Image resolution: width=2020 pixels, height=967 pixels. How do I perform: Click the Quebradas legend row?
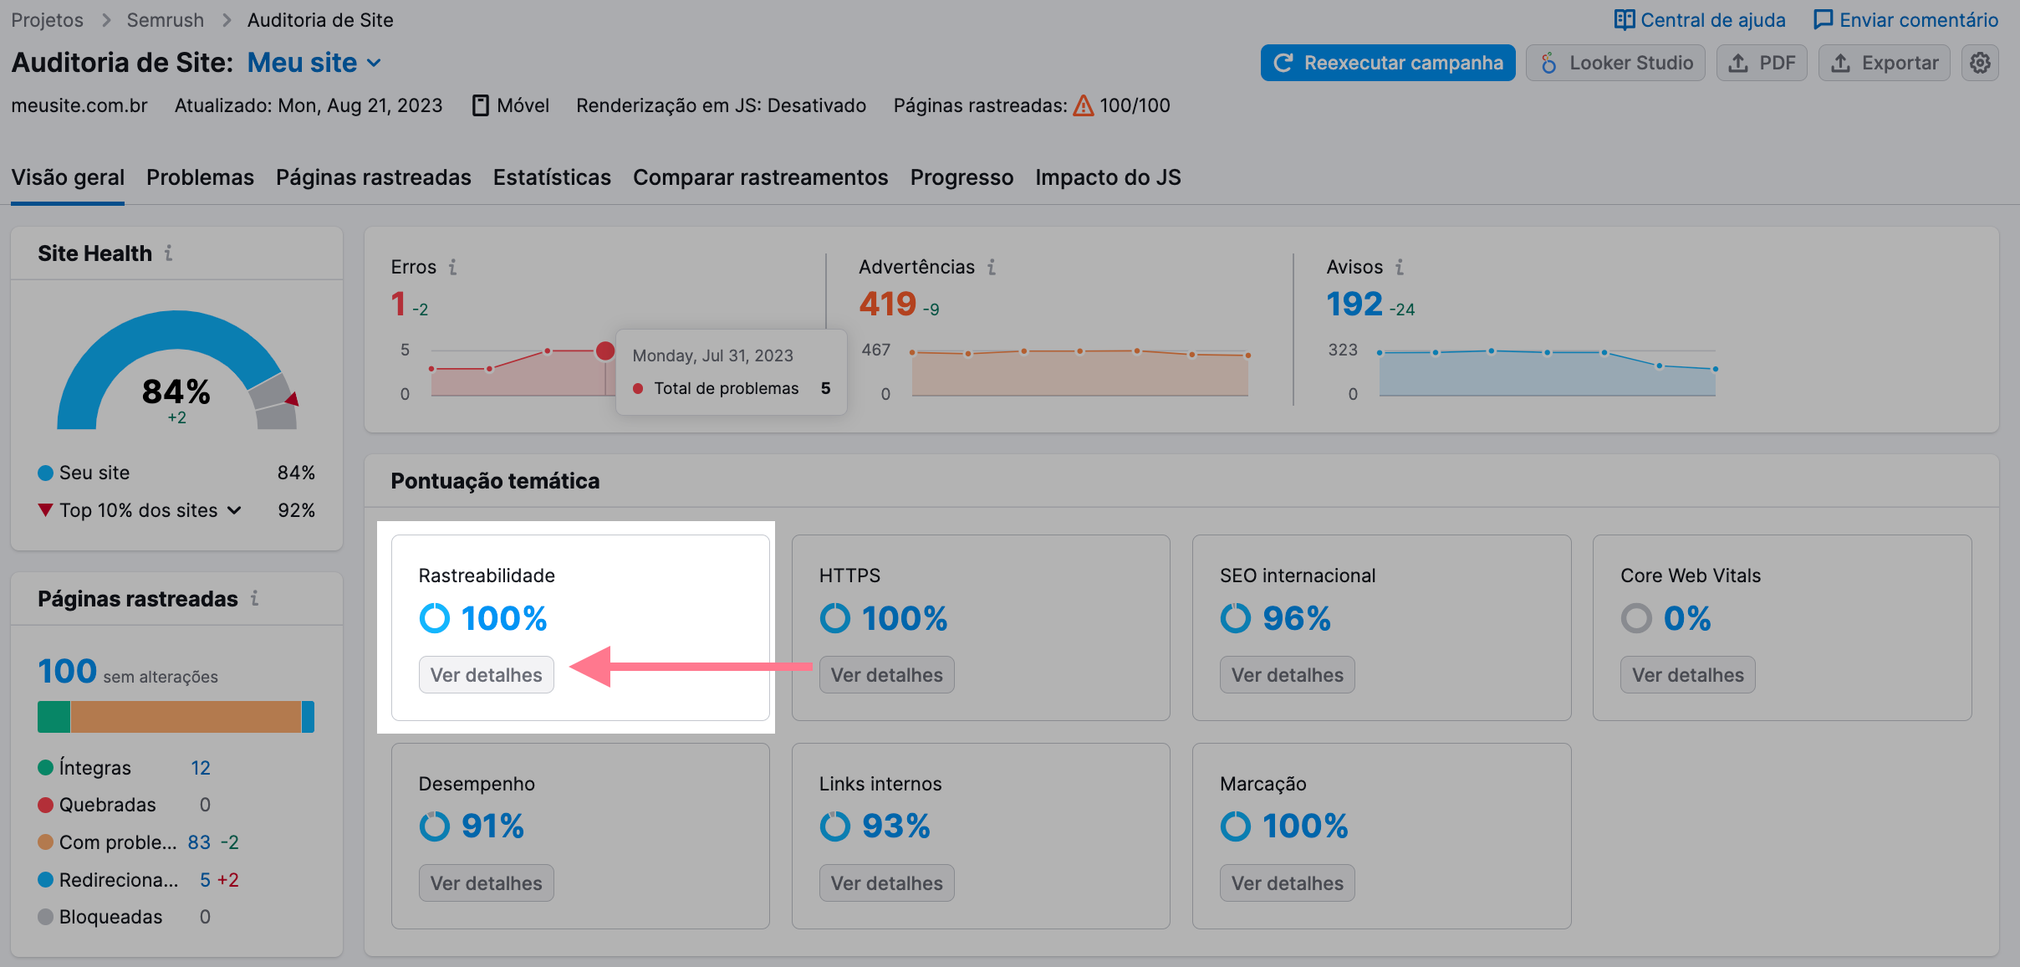124,805
